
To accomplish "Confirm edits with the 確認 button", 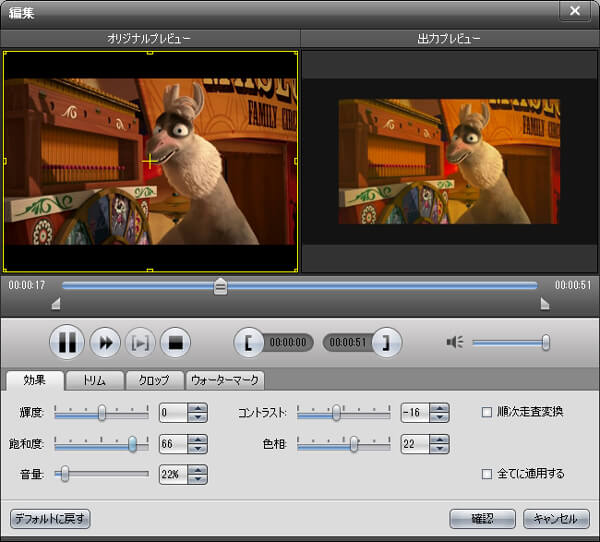I will 483,519.
